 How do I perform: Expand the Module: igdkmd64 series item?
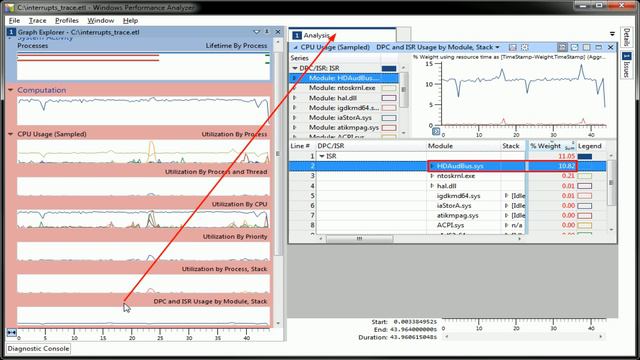(x=295, y=108)
